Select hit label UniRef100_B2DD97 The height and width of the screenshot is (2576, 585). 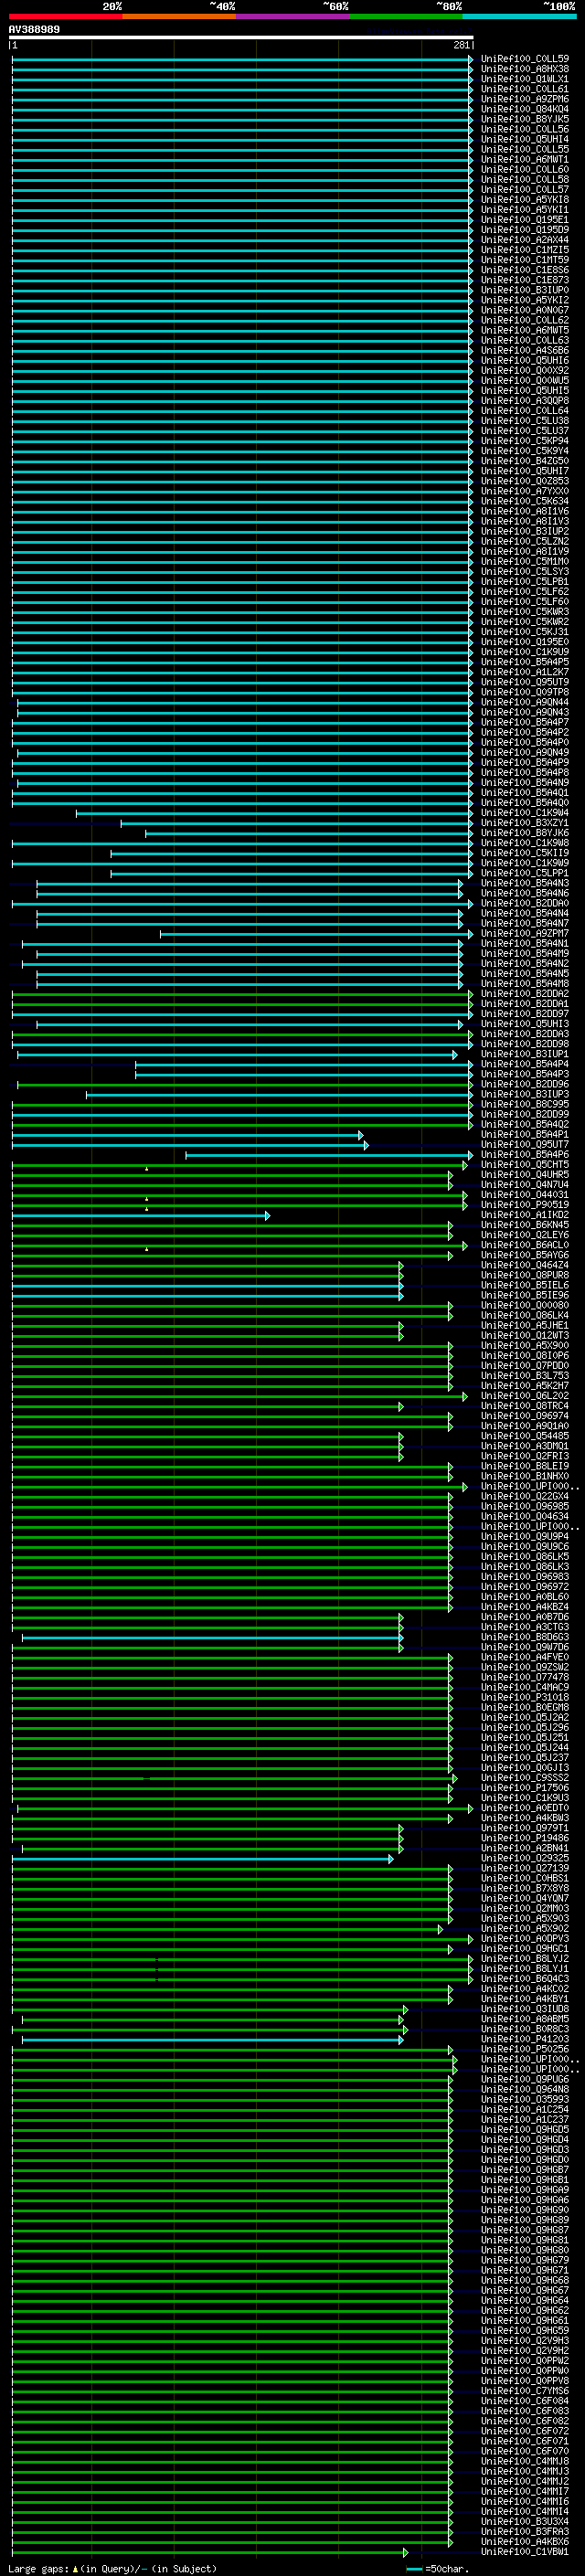[525, 1015]
